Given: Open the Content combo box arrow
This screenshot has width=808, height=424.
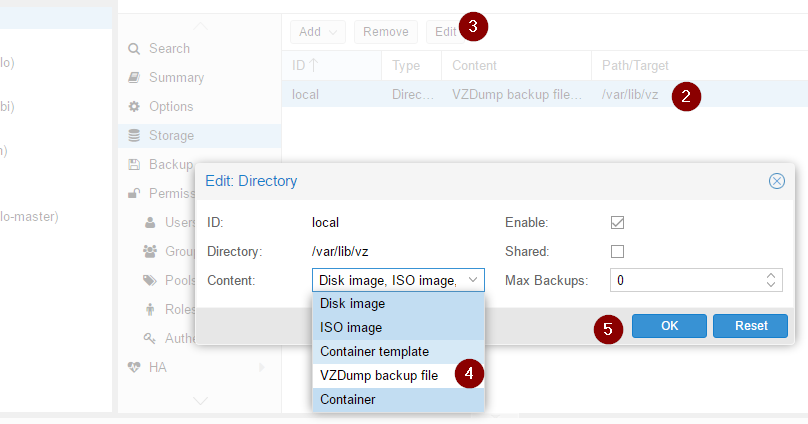Looking at the screenshot, I should point(473,280).
